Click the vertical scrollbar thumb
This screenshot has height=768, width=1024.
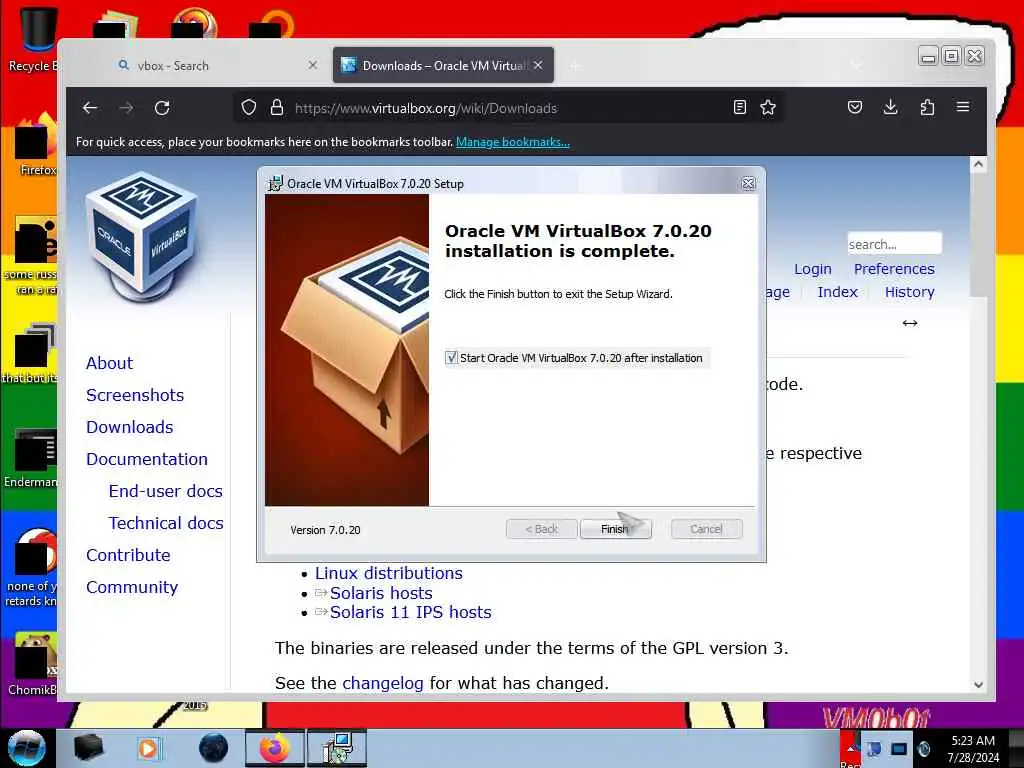[978, 235]
